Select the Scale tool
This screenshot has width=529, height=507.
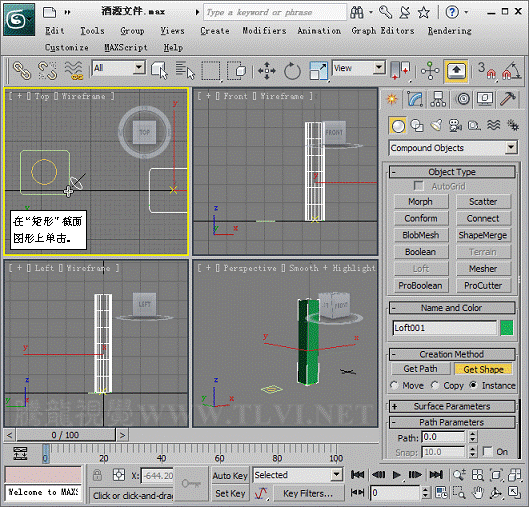click(x=318, y=71)
